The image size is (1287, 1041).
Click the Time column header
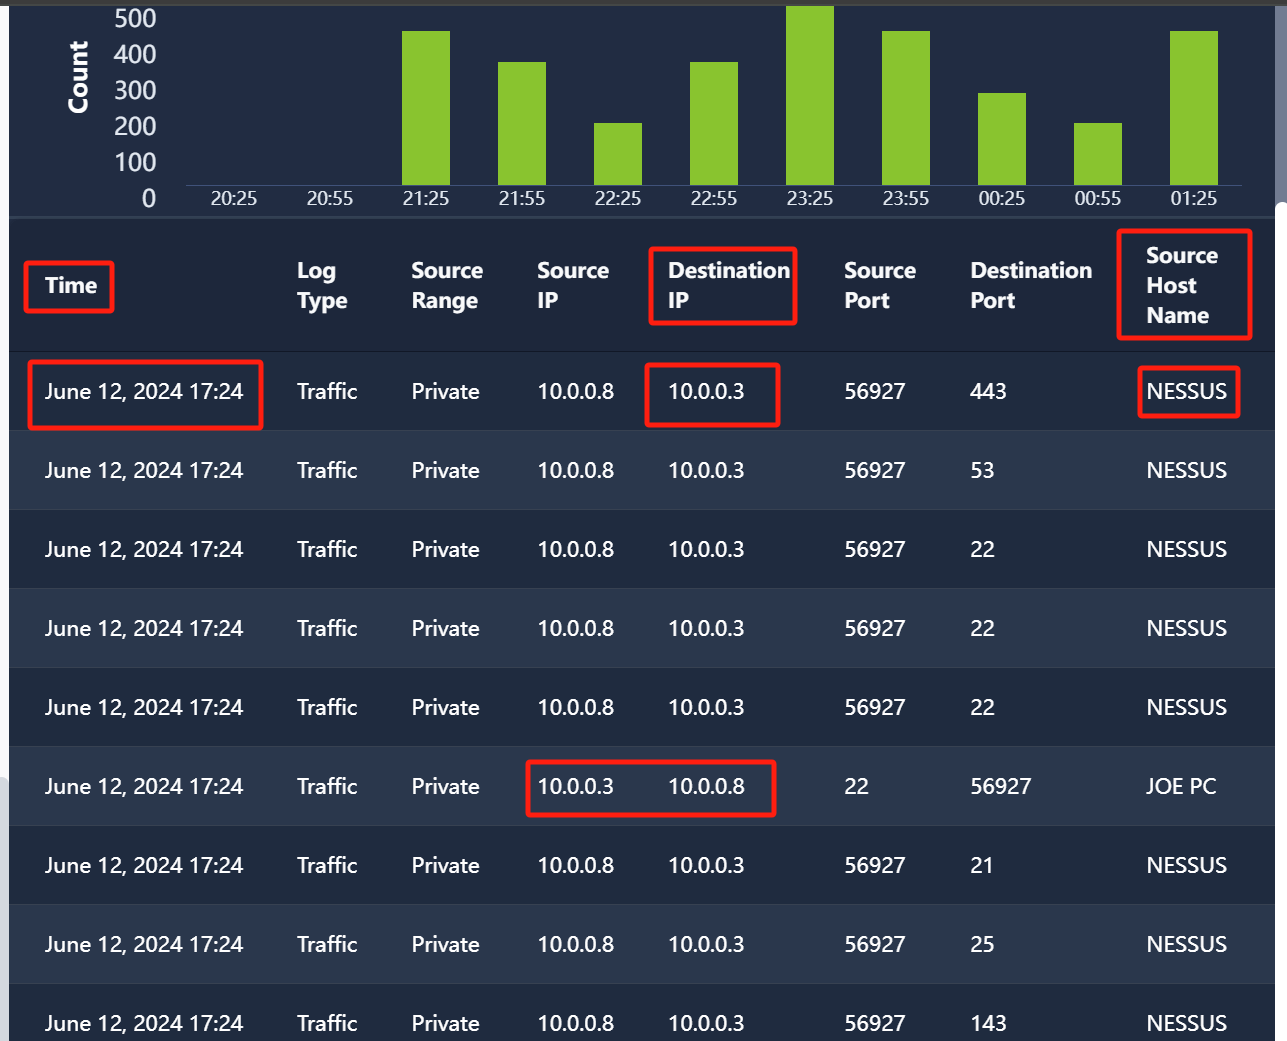(x=71, y=286)
